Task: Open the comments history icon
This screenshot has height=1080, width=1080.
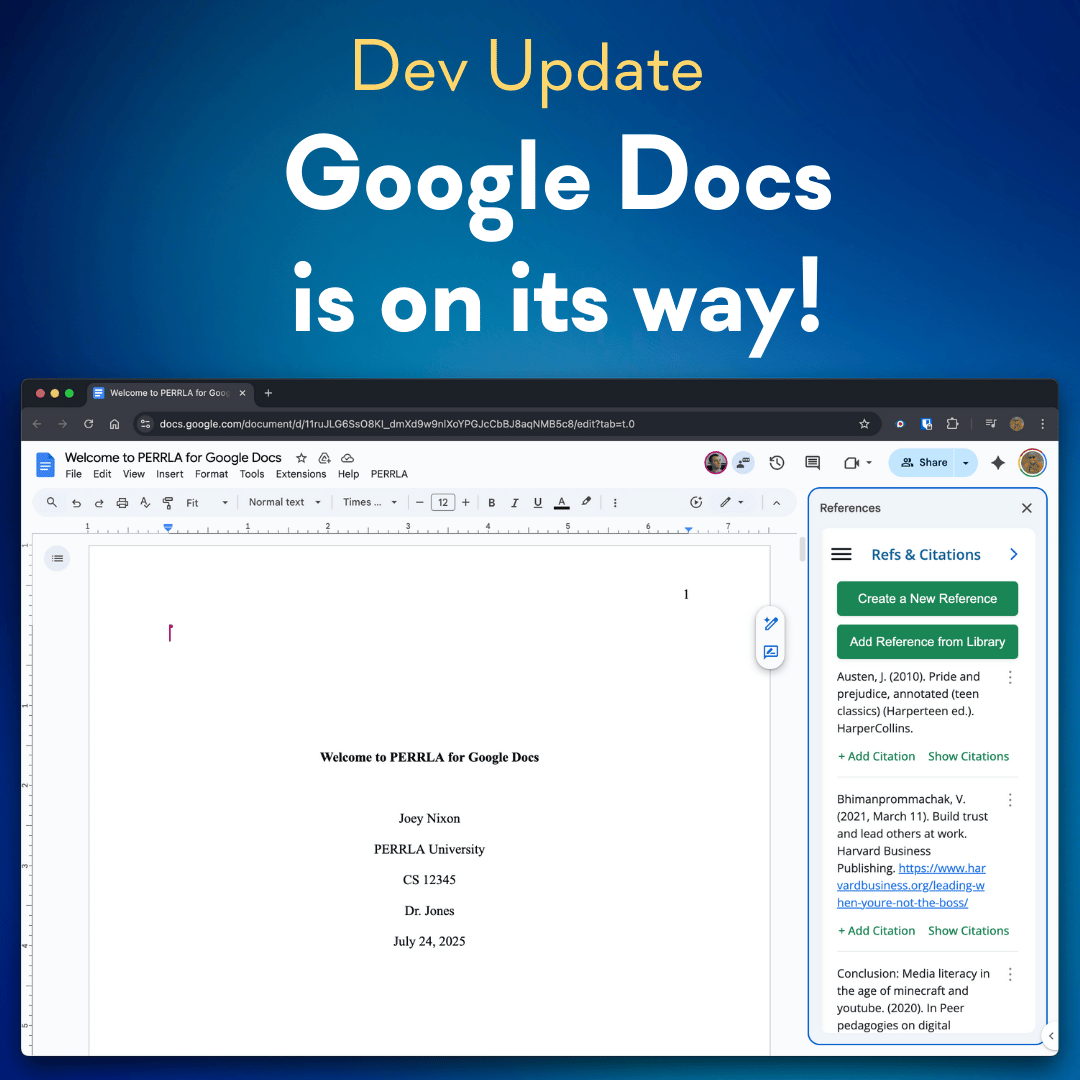Action: [813, 463]
